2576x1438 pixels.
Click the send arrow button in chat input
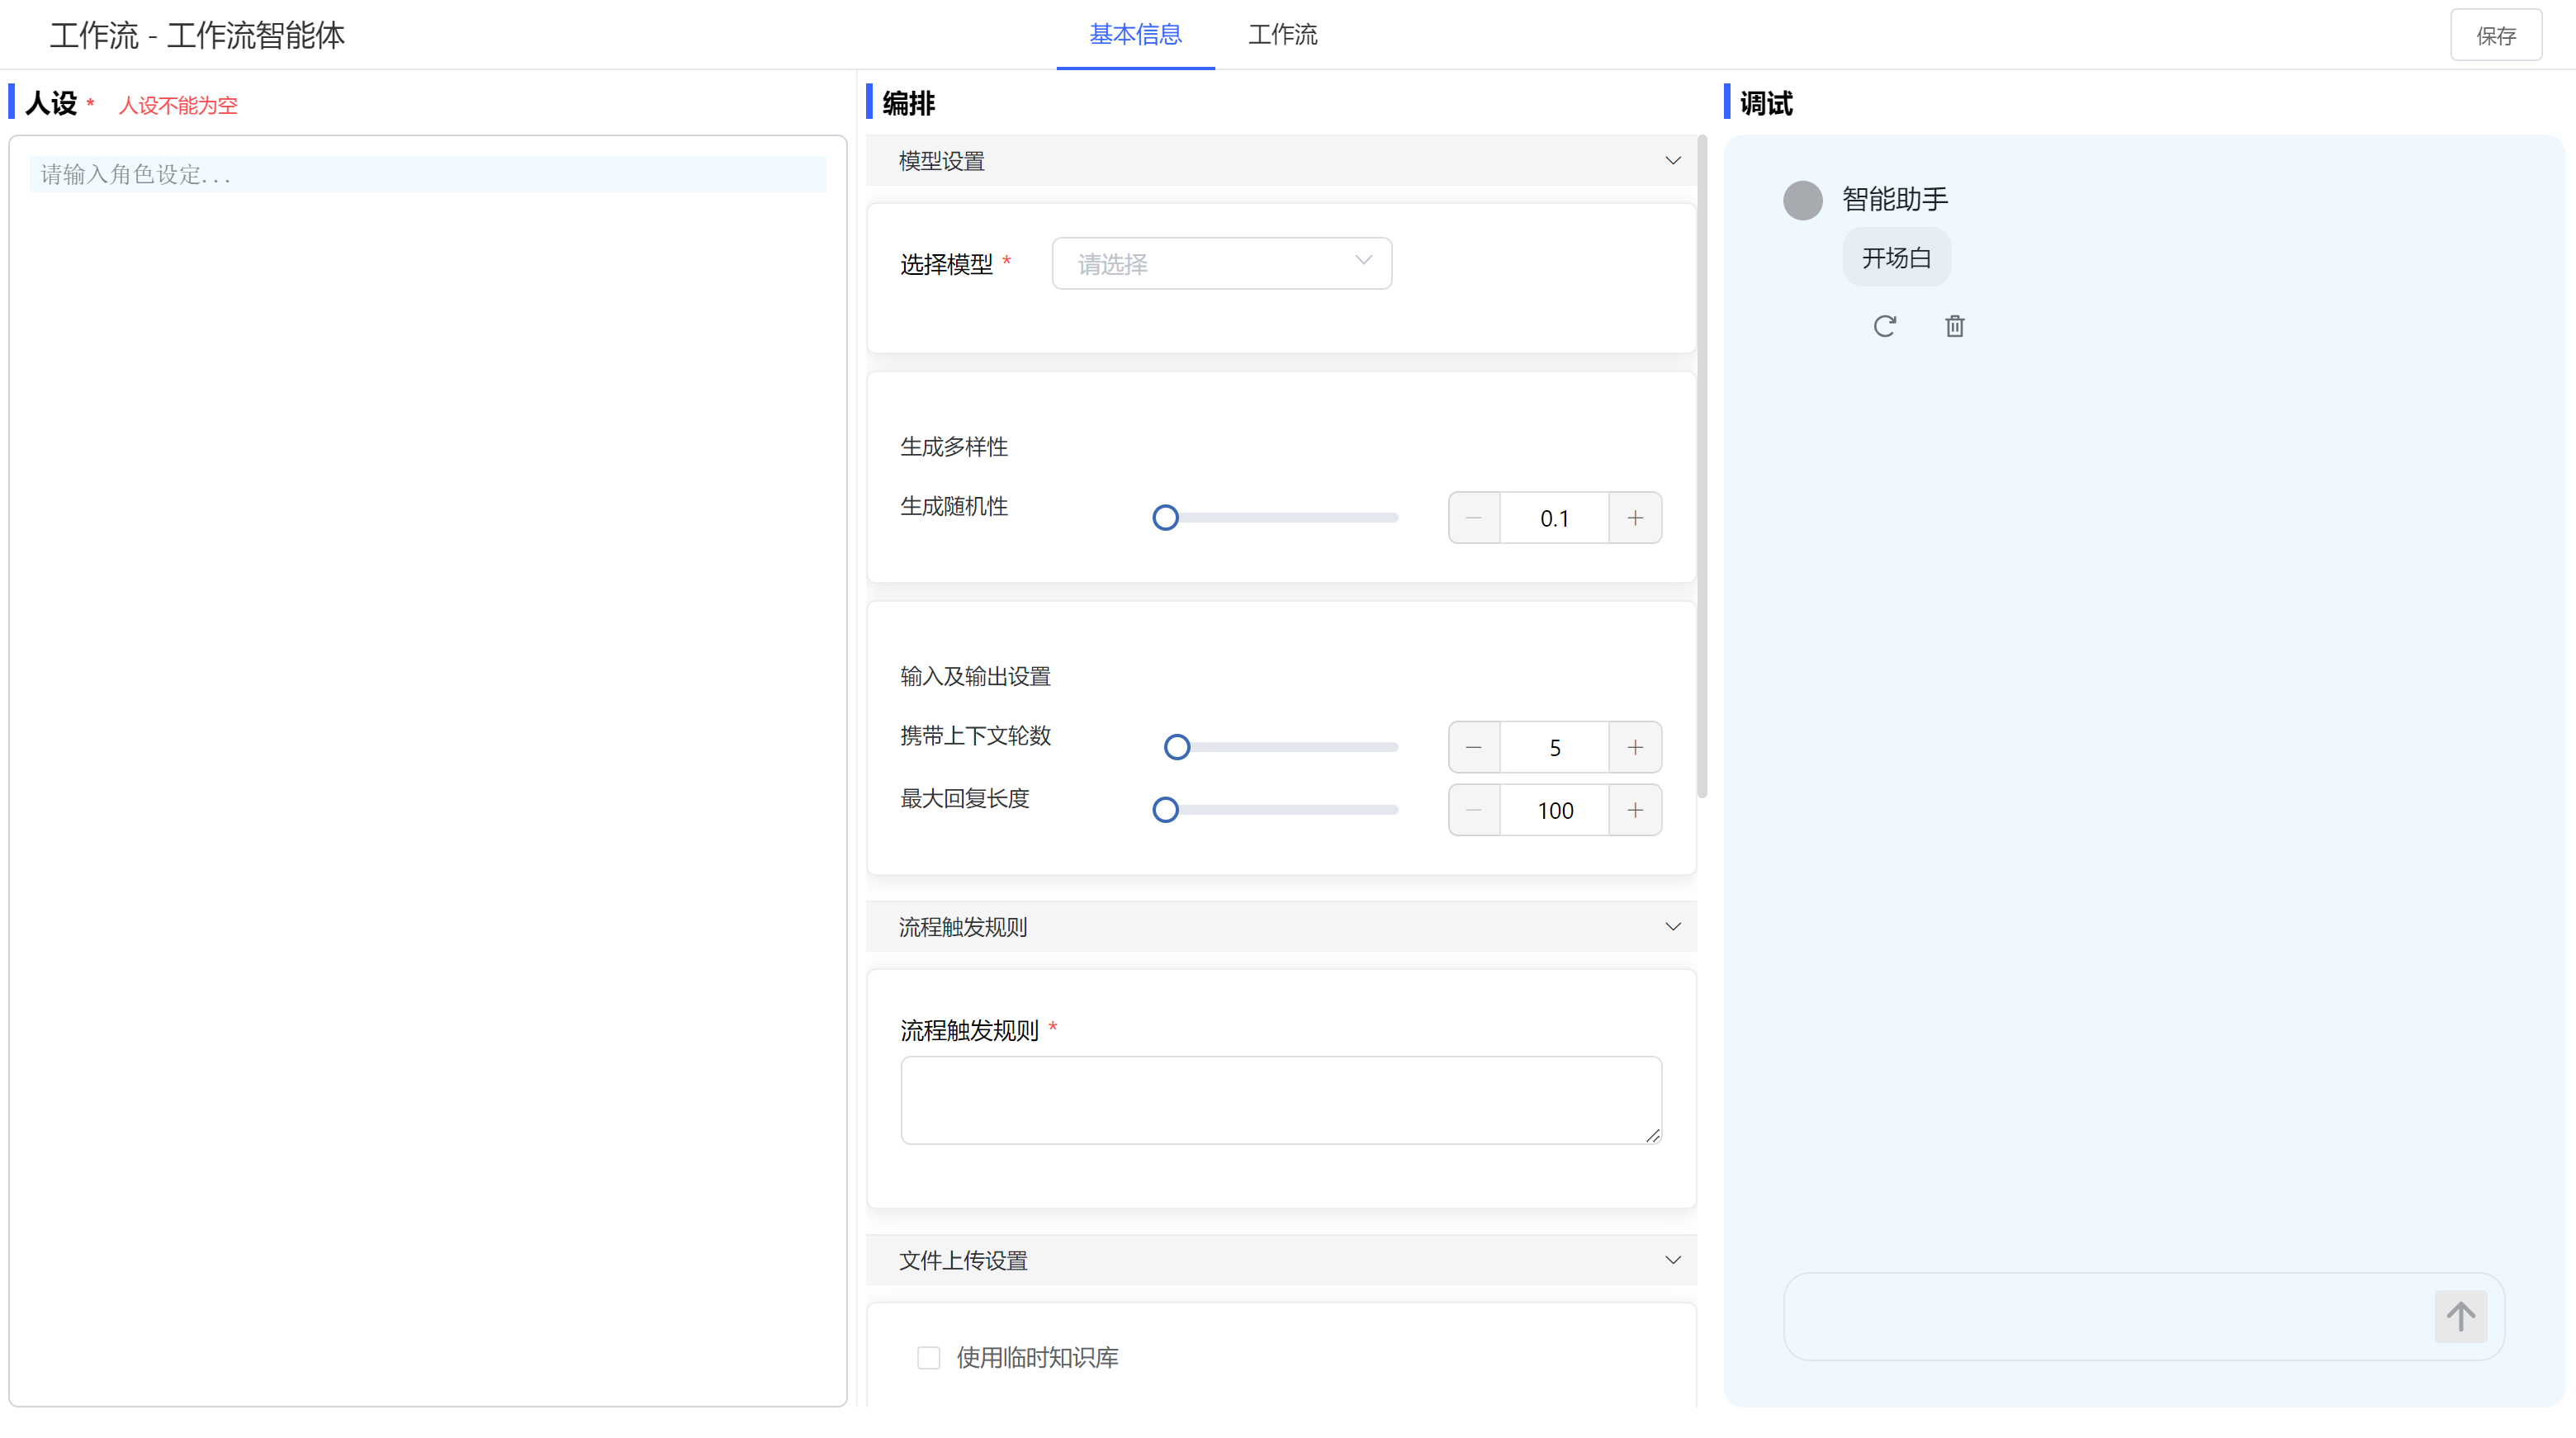coord(2460,1316)
